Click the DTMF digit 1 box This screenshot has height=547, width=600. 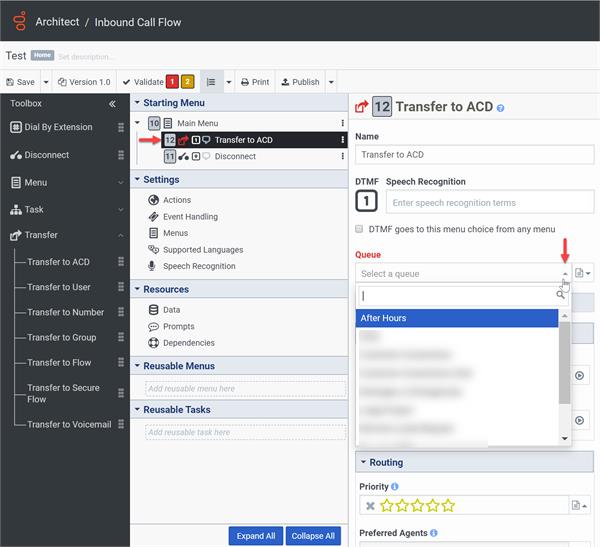(x=366, y=201)
